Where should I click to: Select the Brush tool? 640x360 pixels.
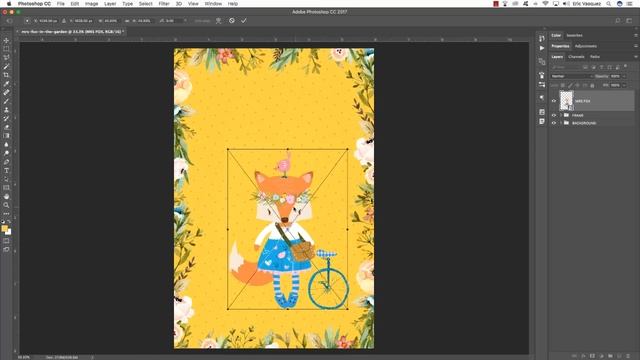pos(6,101)
